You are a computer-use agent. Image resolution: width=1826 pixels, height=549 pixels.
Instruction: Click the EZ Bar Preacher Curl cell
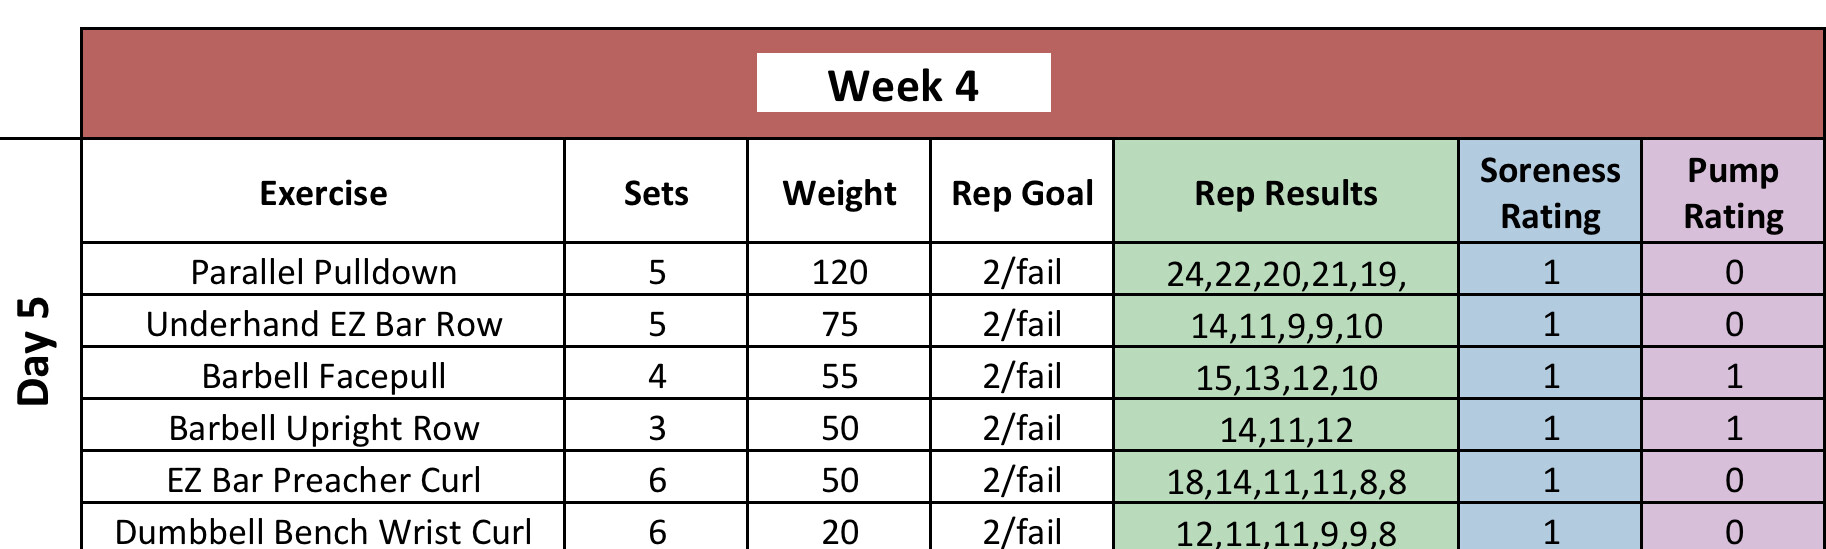coord(323,479)
